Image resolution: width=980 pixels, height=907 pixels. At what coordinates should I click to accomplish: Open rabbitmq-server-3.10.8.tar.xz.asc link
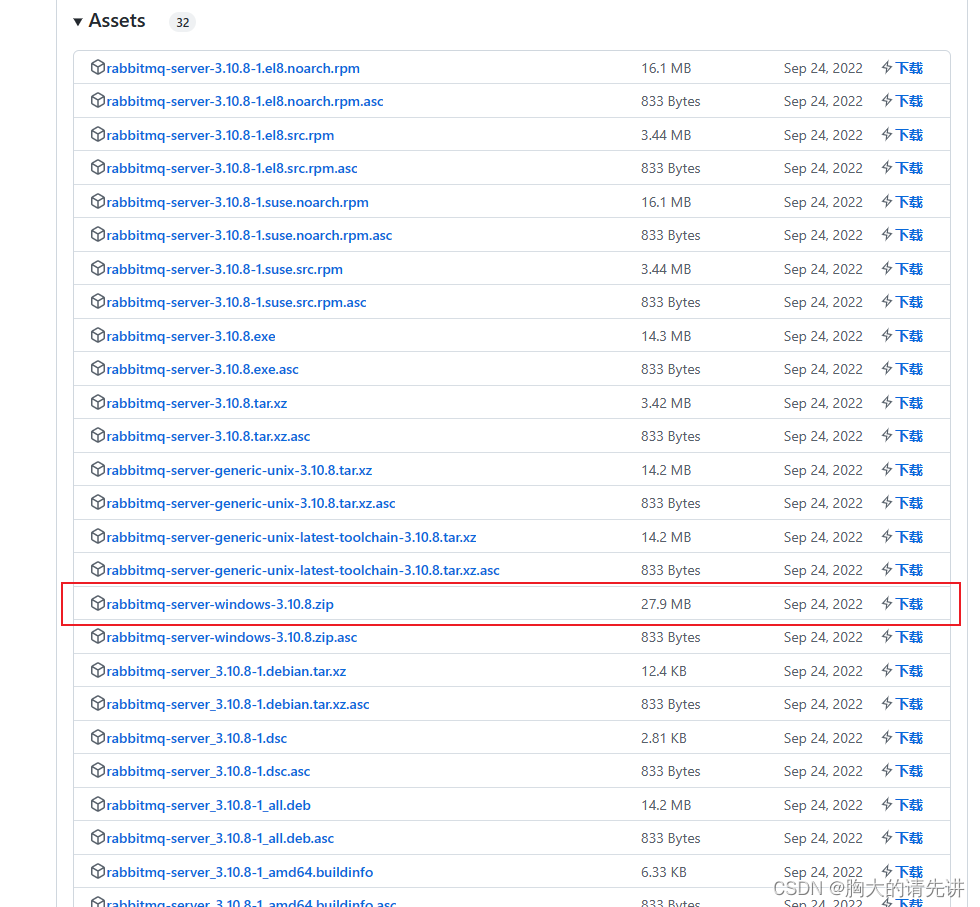(x=208, y=436)
